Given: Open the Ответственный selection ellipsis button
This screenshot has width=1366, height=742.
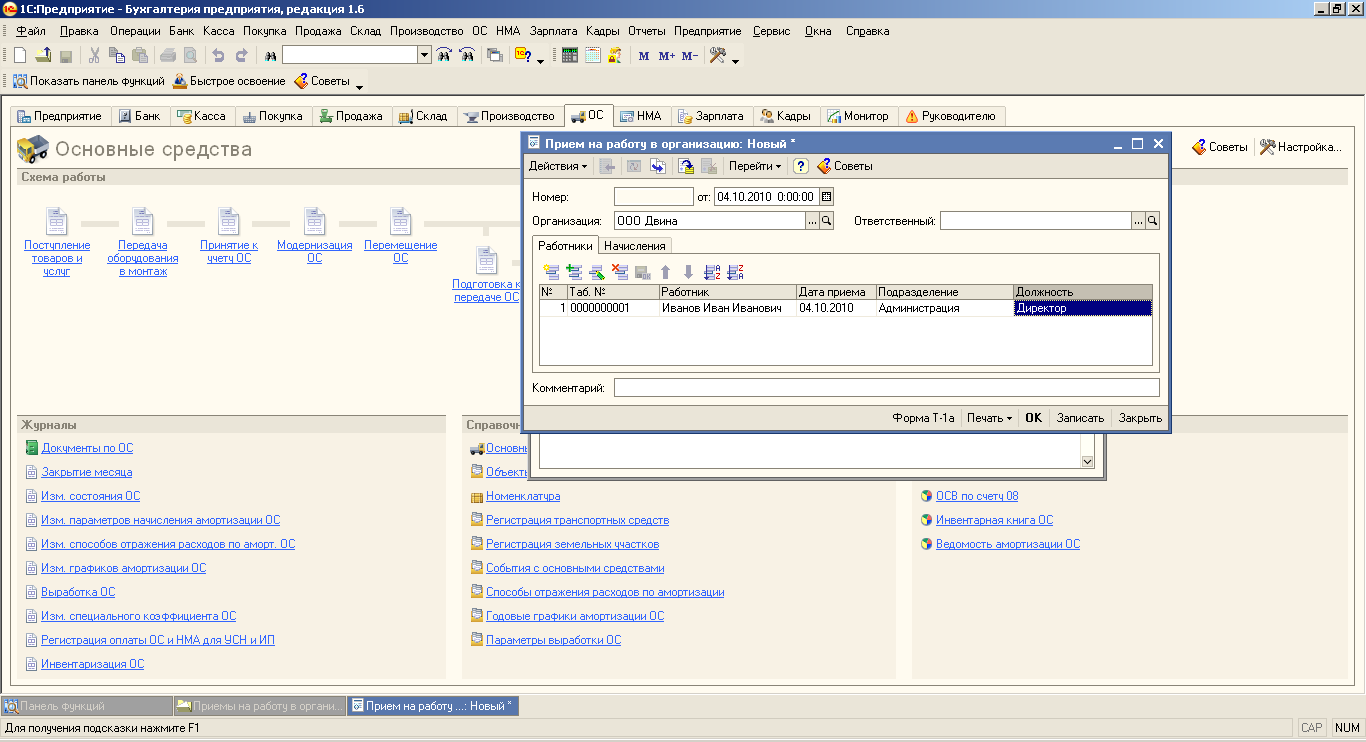Looking at the screenshot, I should pos(1139,221).
